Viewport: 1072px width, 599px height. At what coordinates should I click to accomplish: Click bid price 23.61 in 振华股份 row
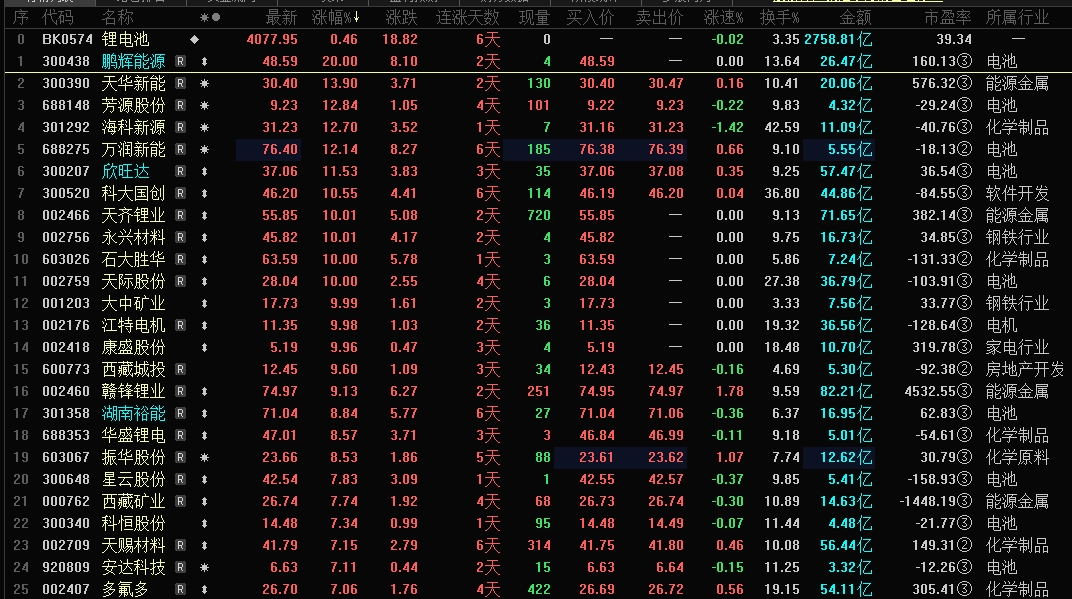(597, 457)
